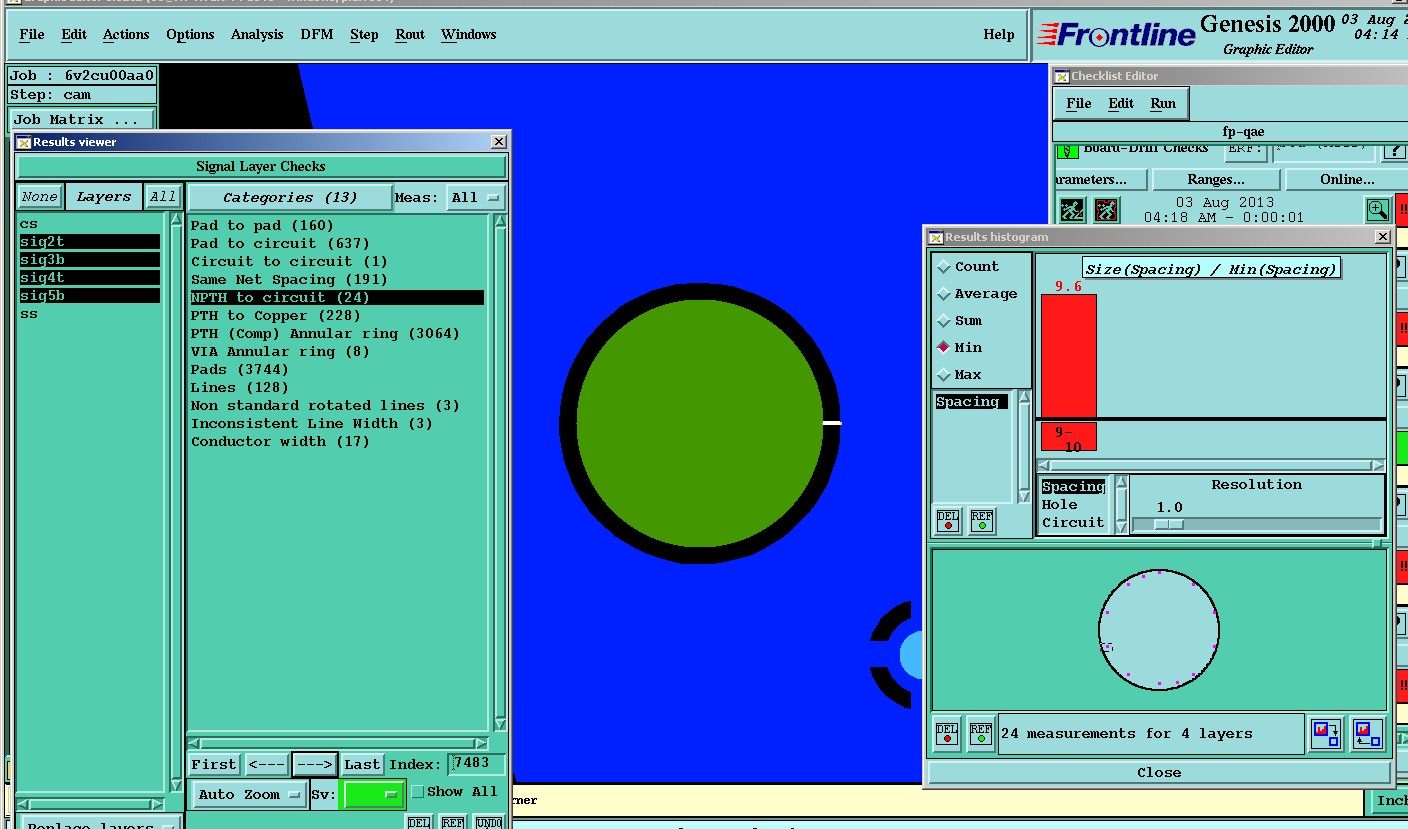Open the Auto Zoom dropdown
Viewport: 1408px width, 829px height.
250,795
